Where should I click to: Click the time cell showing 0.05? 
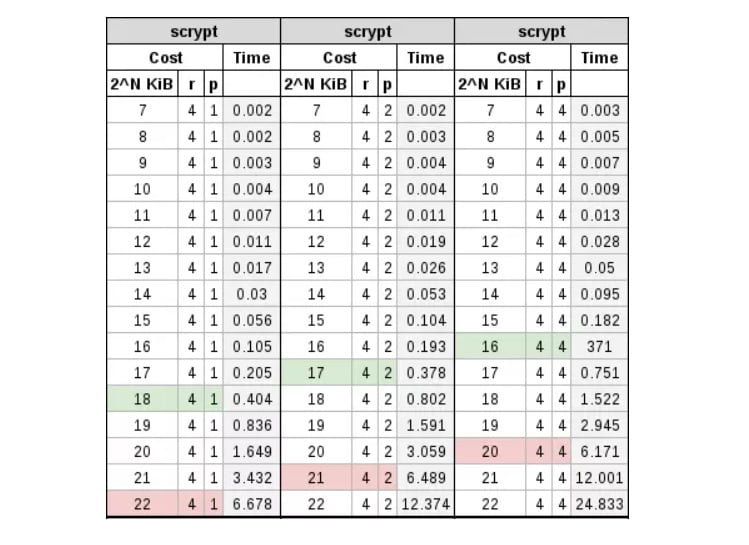600,268
